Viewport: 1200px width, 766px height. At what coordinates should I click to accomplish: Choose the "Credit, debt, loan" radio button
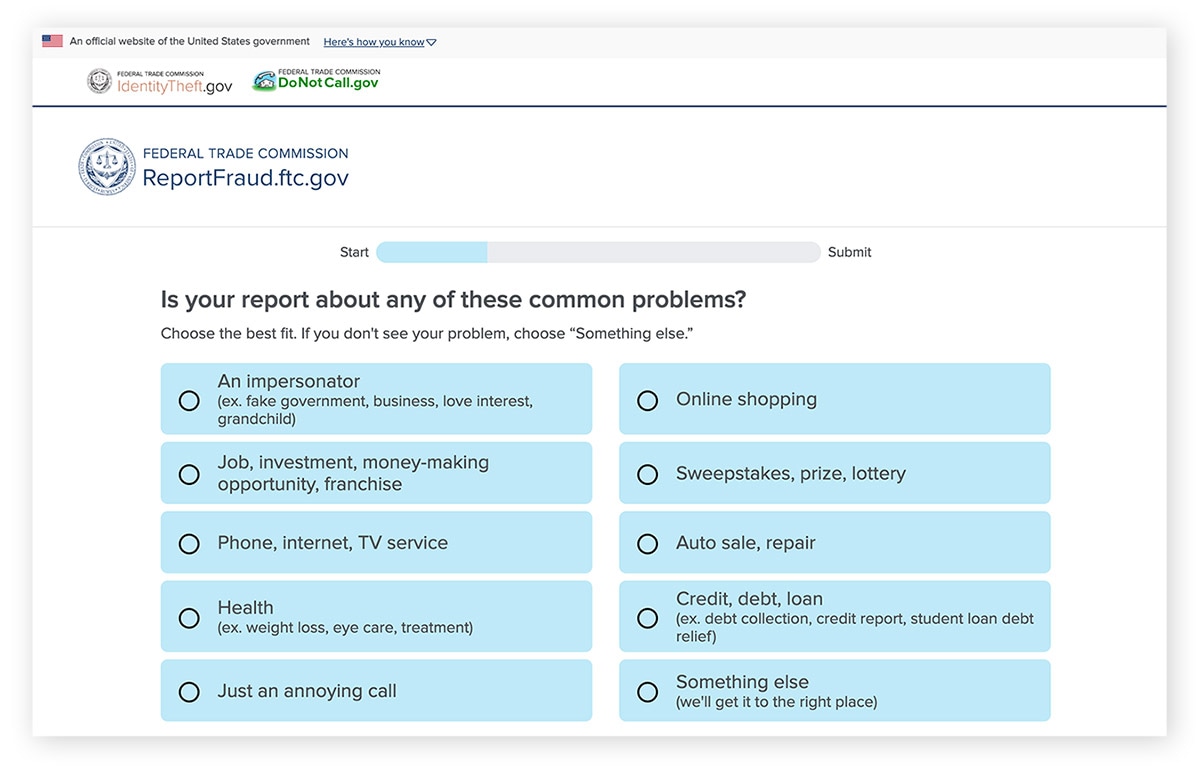point(648,618)
